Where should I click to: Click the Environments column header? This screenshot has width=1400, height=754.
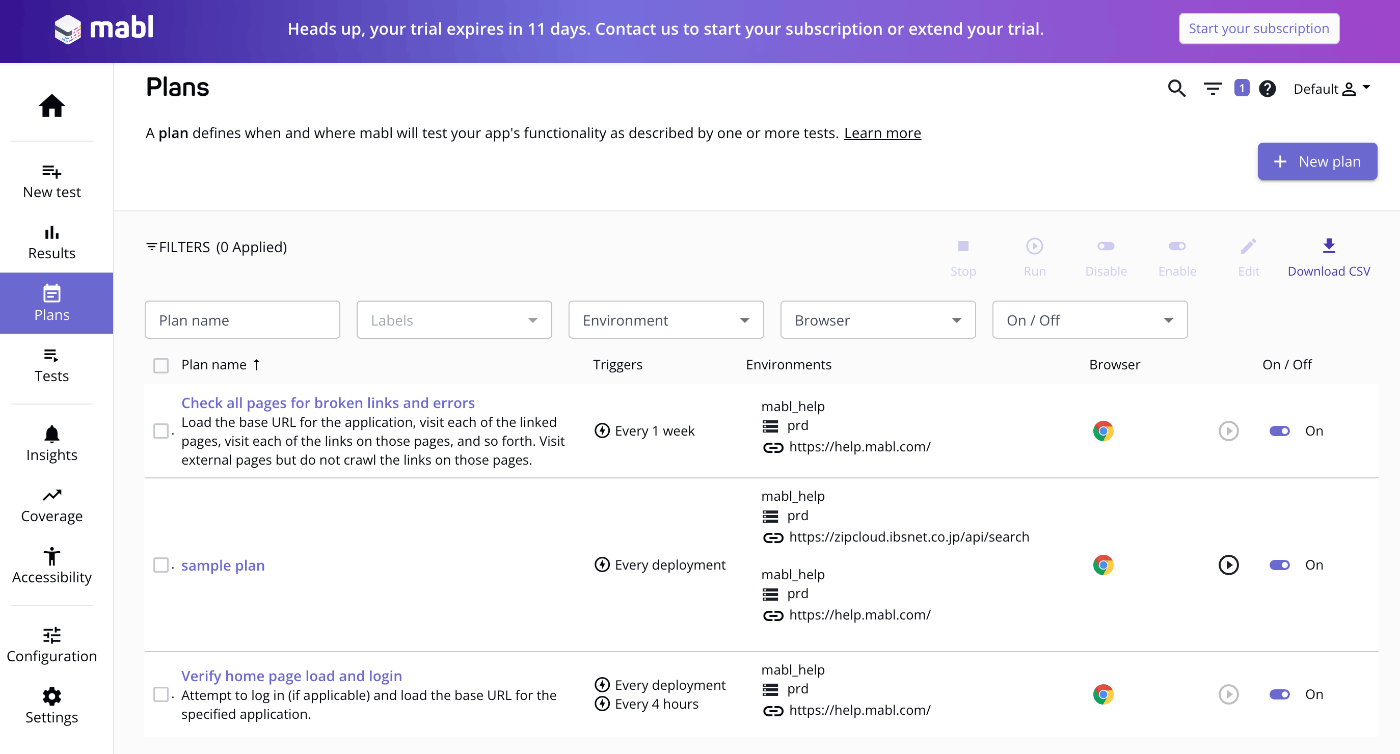point(789,365)
